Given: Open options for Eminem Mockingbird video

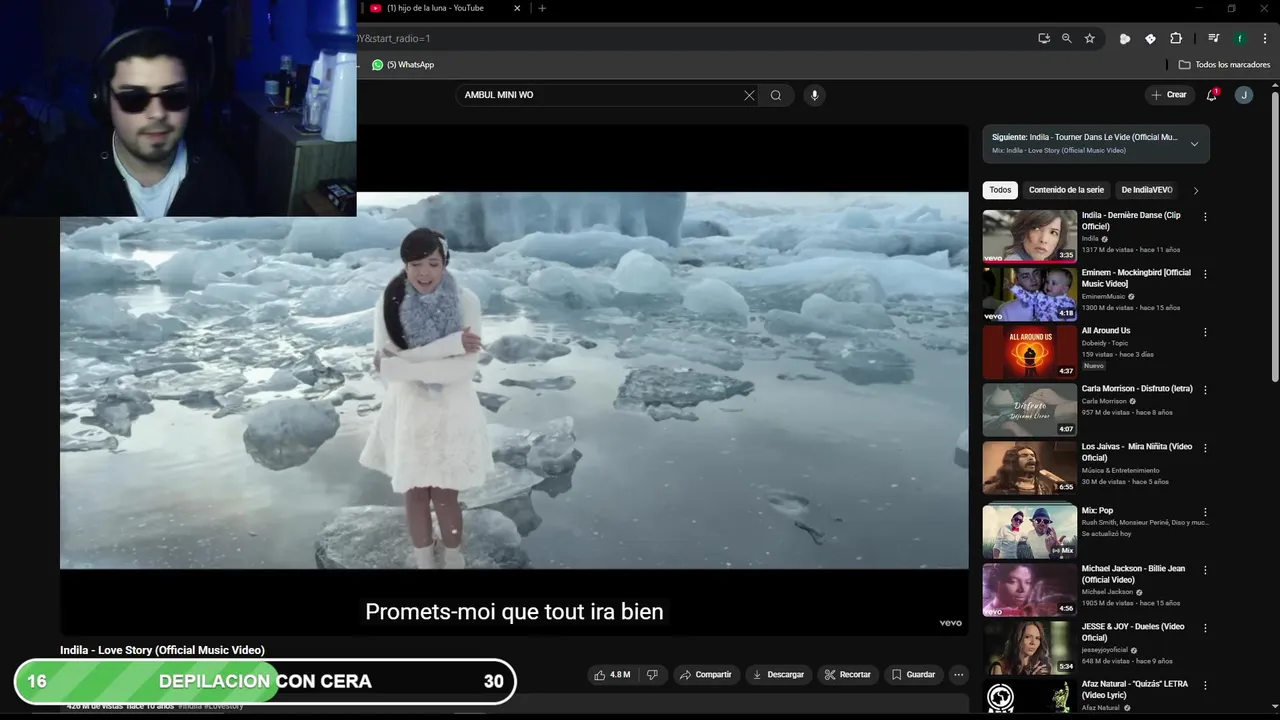Looking at the screenshot, I should tap(1205, 274).
